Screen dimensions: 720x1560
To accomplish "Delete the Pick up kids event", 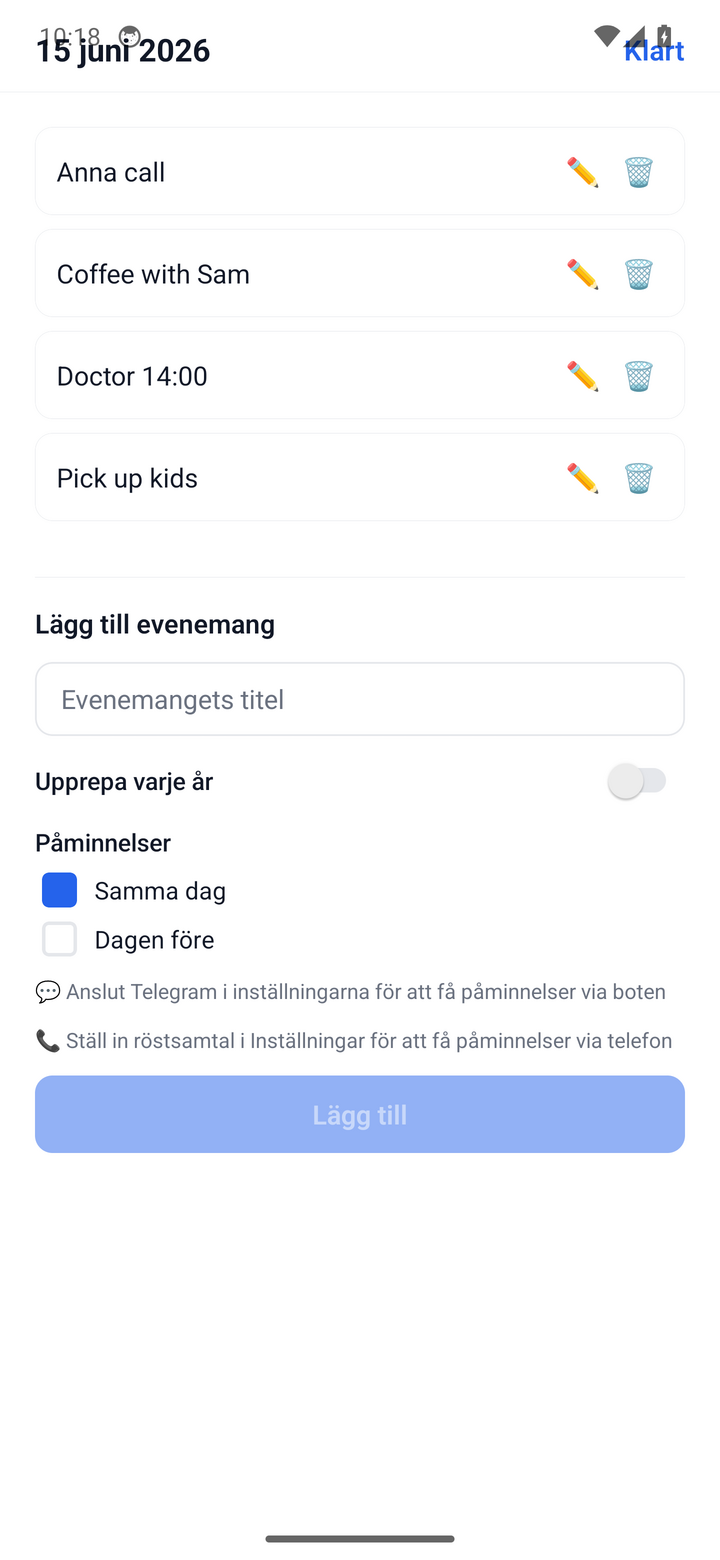I will tap(639, 478).
